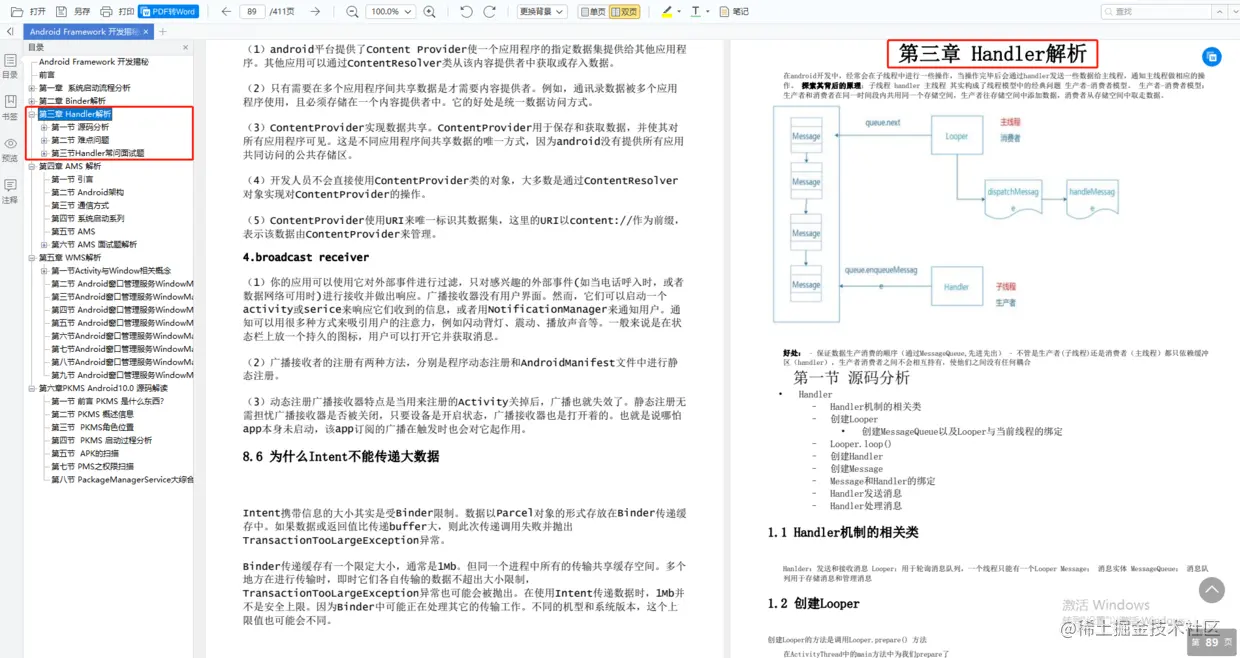
Task: Collapse 第六章PKMS Android10.0 源码解读 node
Action: 32,388
